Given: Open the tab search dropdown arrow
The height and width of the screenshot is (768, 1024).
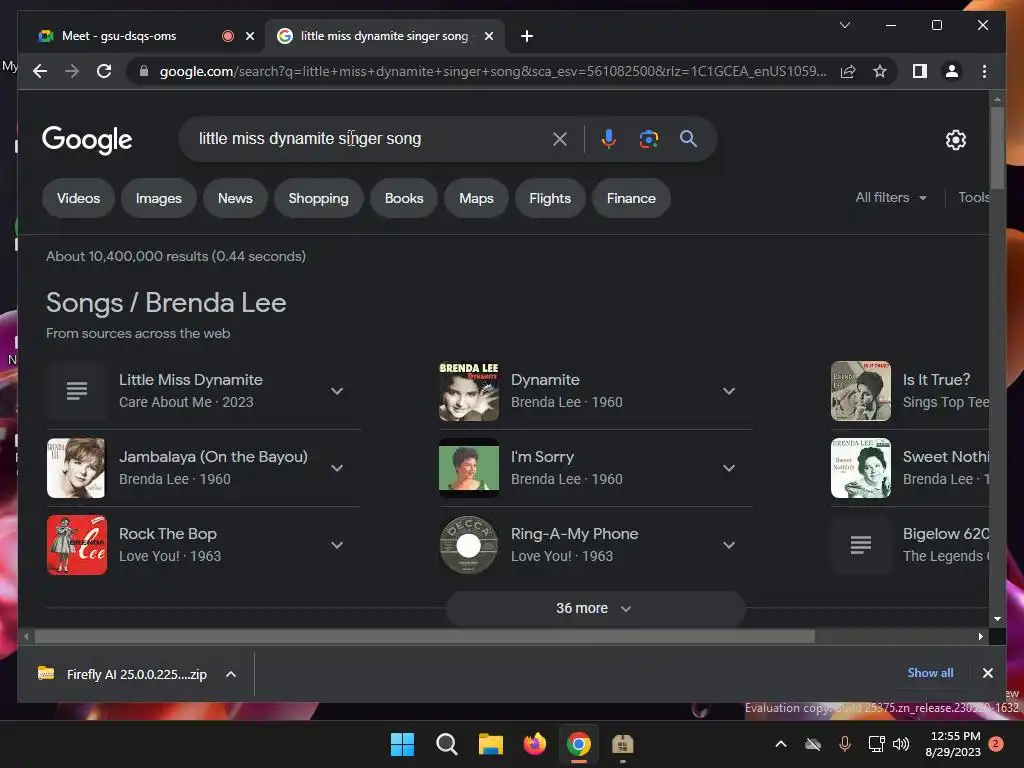Looking at the screenshot, I should pyautogui.click(x=844, y=25).
